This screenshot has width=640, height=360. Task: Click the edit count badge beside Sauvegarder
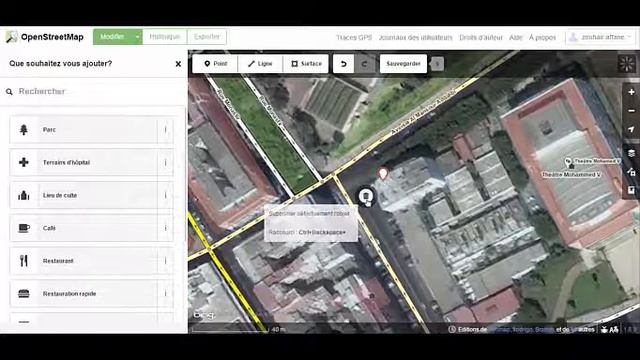[x=437, y=64]
